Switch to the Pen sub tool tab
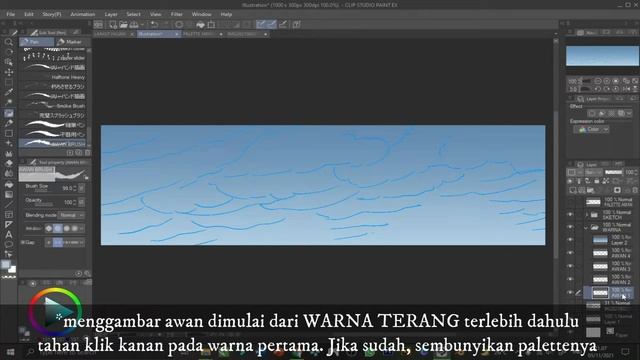 pyautogui.click(x=36, y=42)
